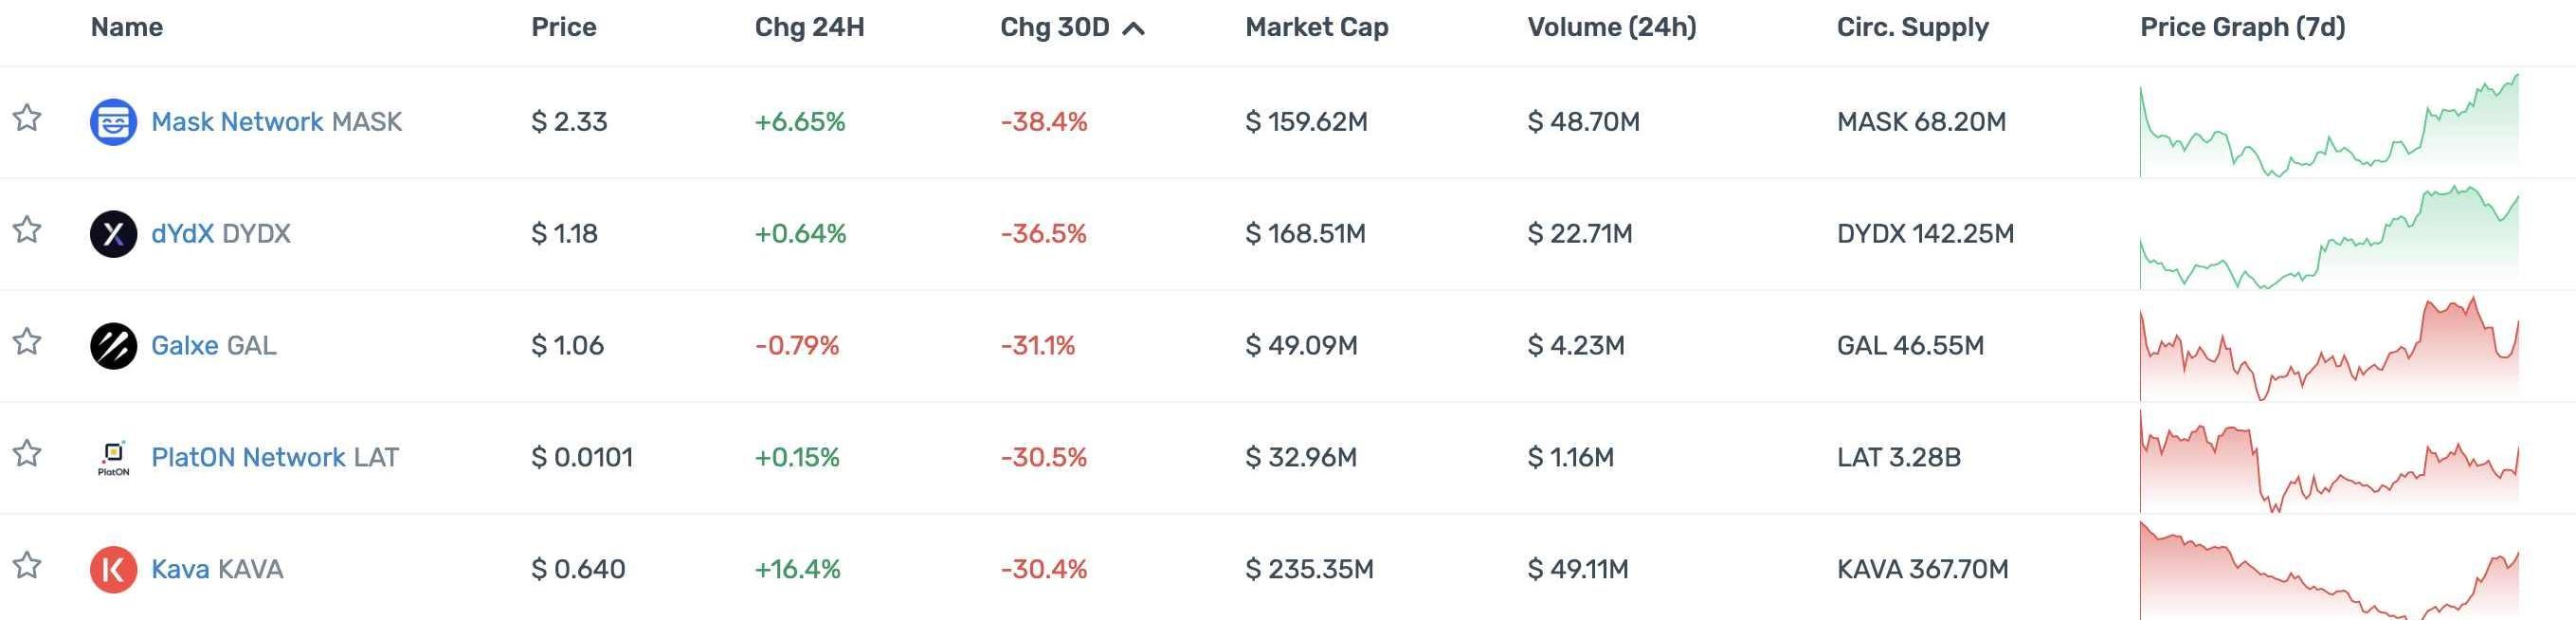Open the dYdX DYDX link

click(x=221, y=234)
